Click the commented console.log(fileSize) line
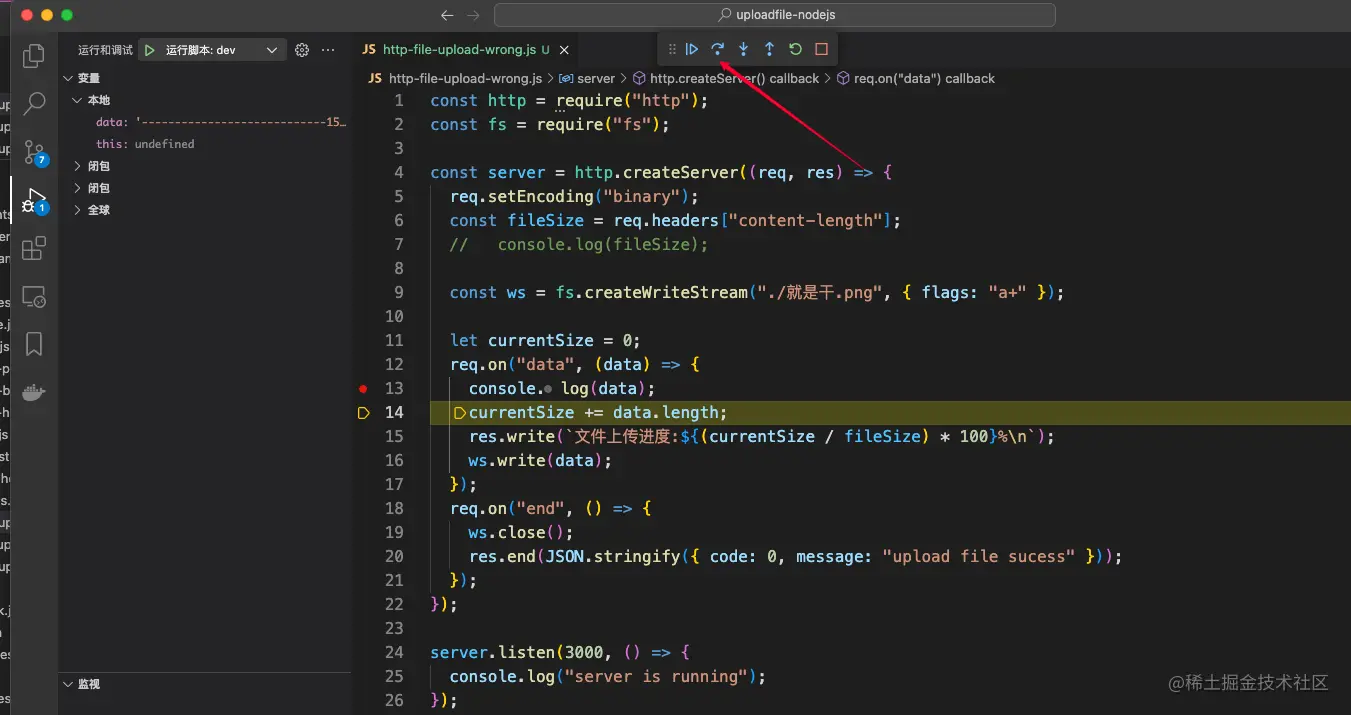The image size is (1351, 715). [579, 244]
